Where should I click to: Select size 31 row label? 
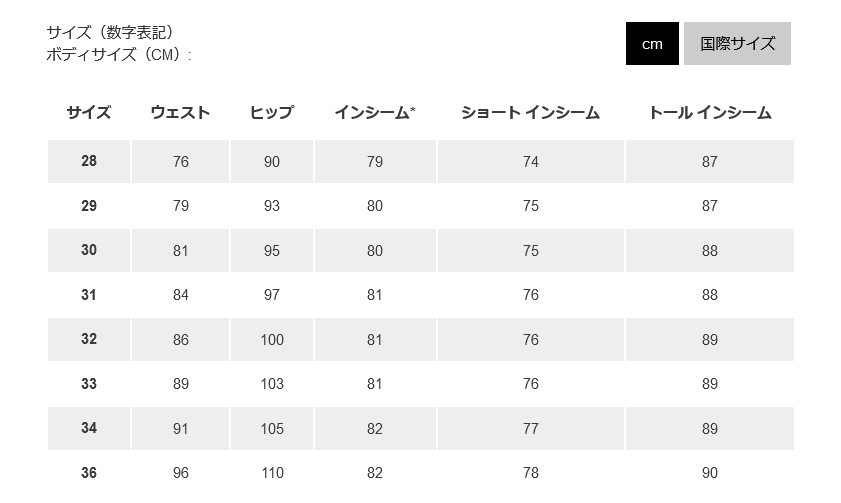click(x=89, y=294)
